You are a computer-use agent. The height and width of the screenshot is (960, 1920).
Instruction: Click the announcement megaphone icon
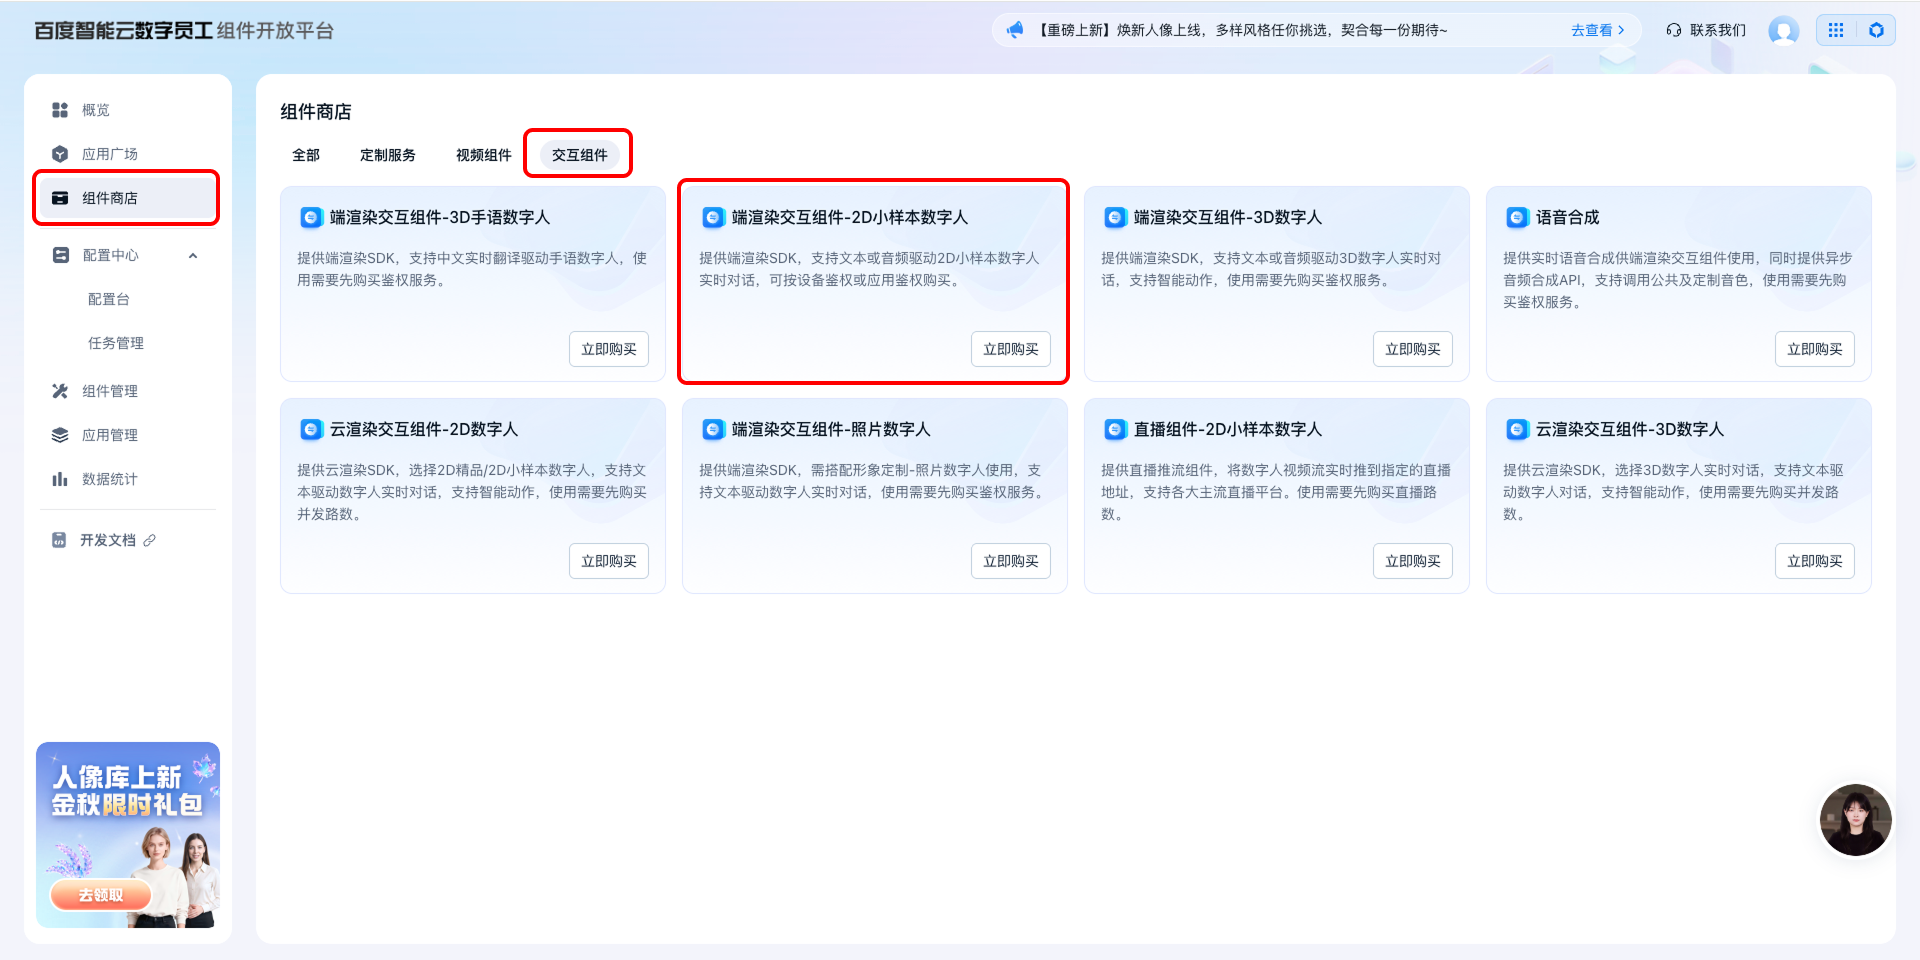tap(1015, 30)
